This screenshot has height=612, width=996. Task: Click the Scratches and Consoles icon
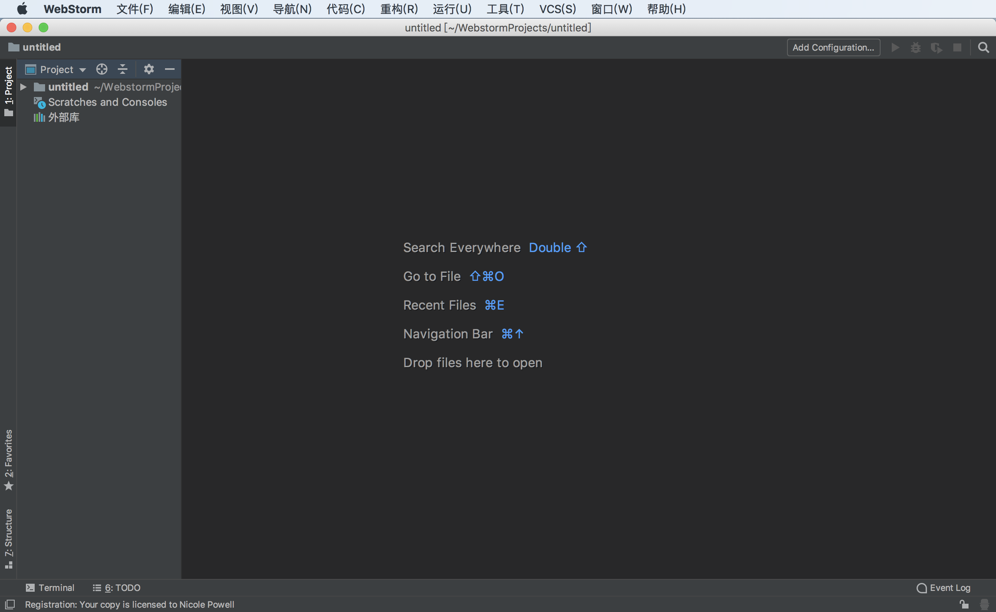pyautogui.click(x=39, y=102)
